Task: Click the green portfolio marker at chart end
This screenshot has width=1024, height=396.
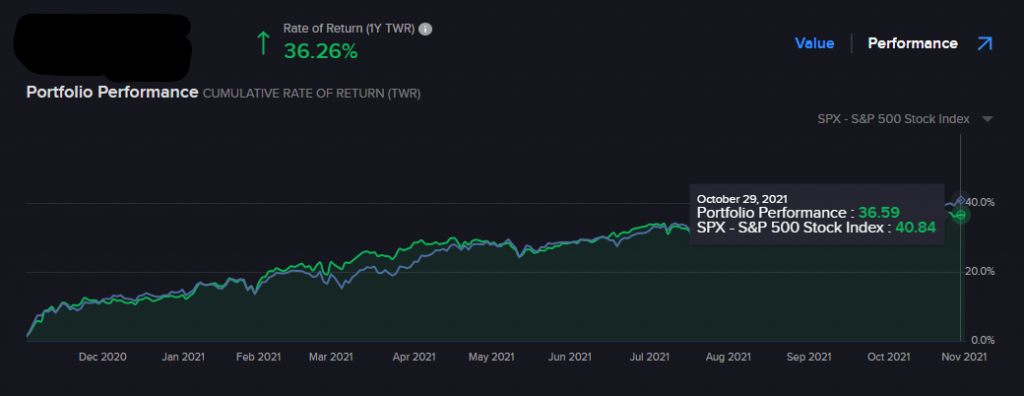Action: (x=960, y=214)
